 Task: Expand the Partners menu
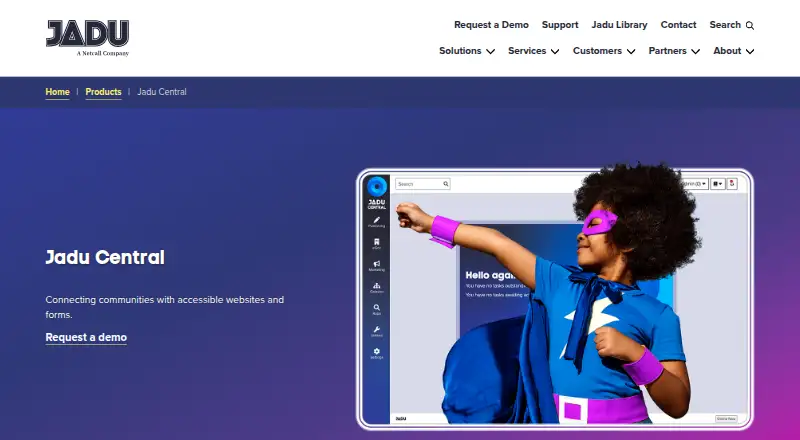pyautogui.click(x=674, y=51)
